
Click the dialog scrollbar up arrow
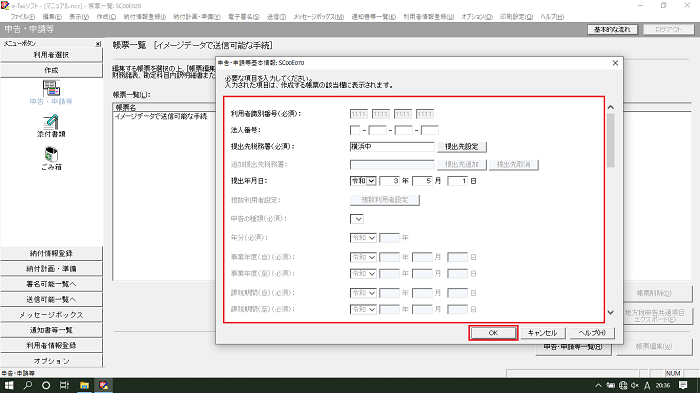point(611,107)
